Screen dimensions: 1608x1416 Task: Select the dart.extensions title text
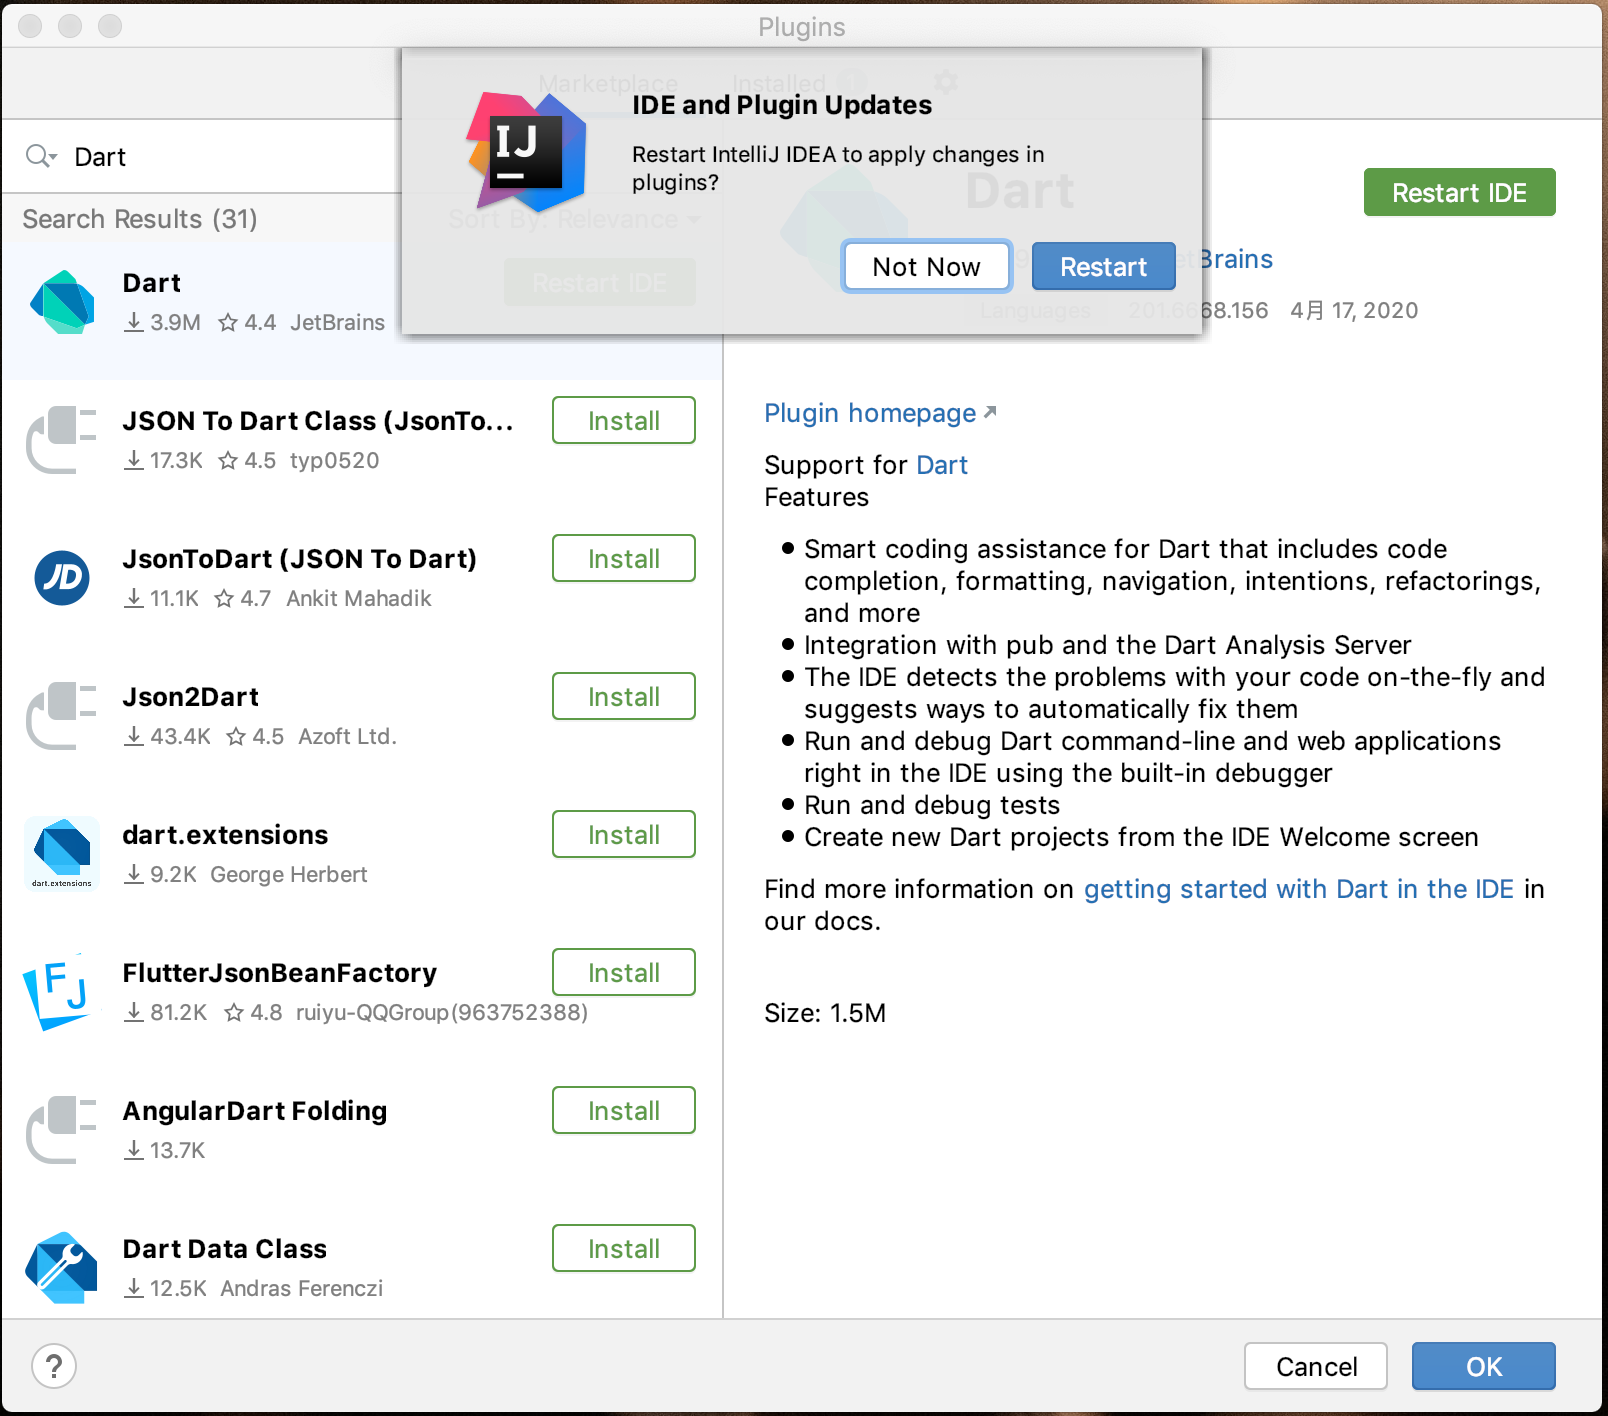(x=225, y=835)
